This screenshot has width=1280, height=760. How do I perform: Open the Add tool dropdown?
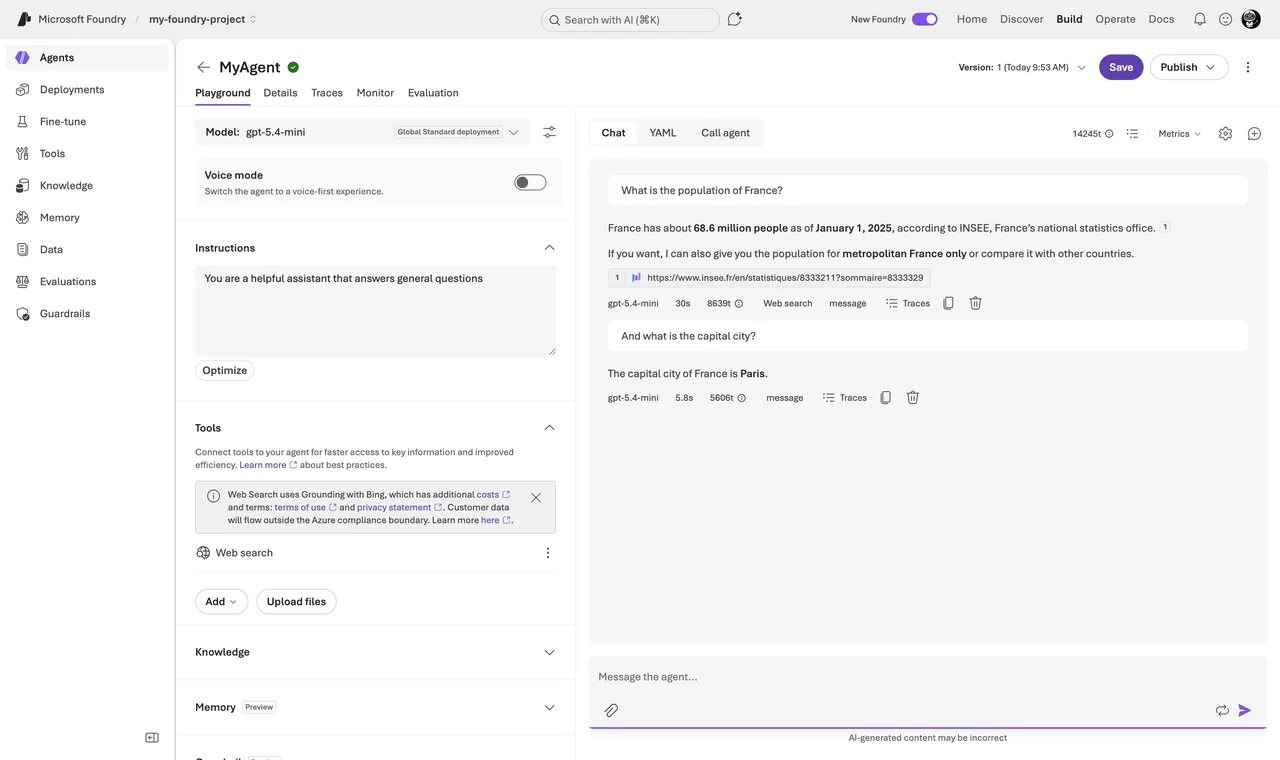[221, 601]
